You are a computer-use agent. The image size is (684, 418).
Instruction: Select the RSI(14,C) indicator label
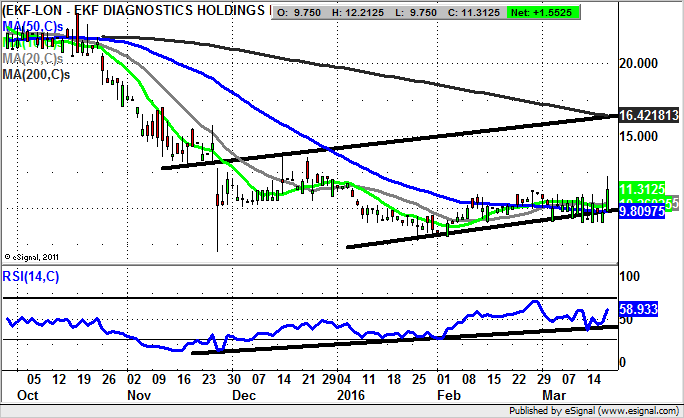[32, 276]
